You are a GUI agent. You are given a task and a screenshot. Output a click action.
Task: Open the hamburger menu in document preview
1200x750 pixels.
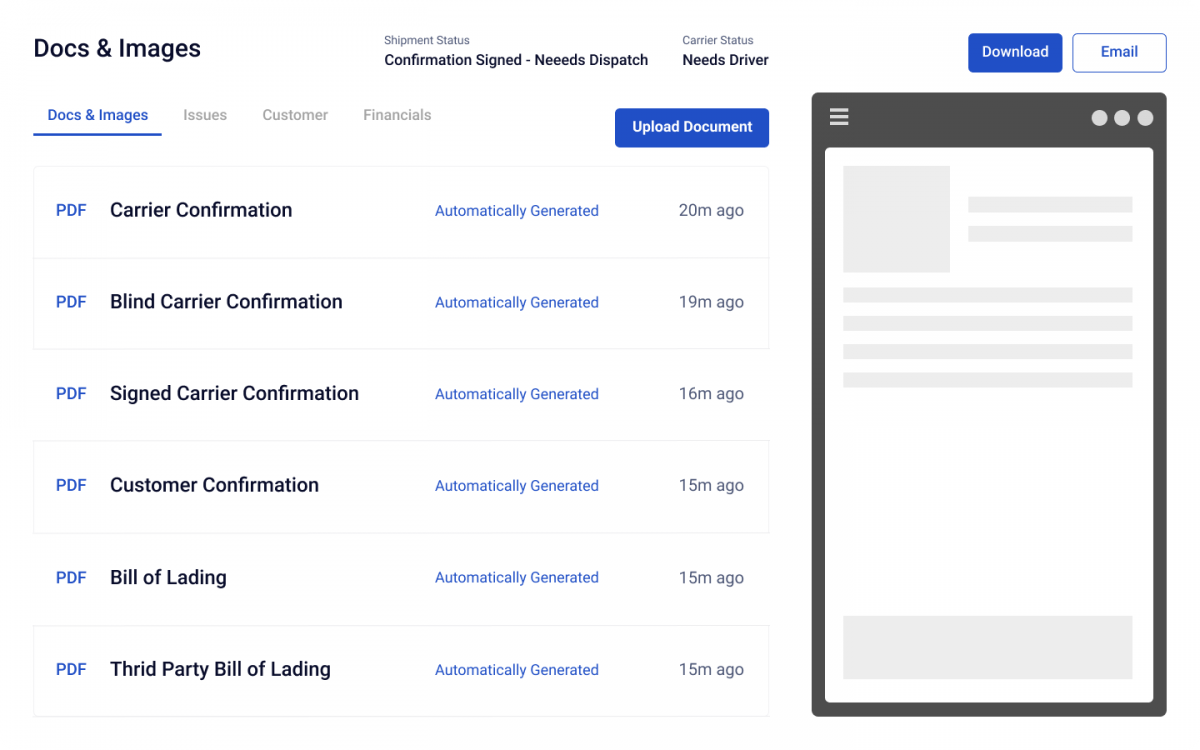838,117
